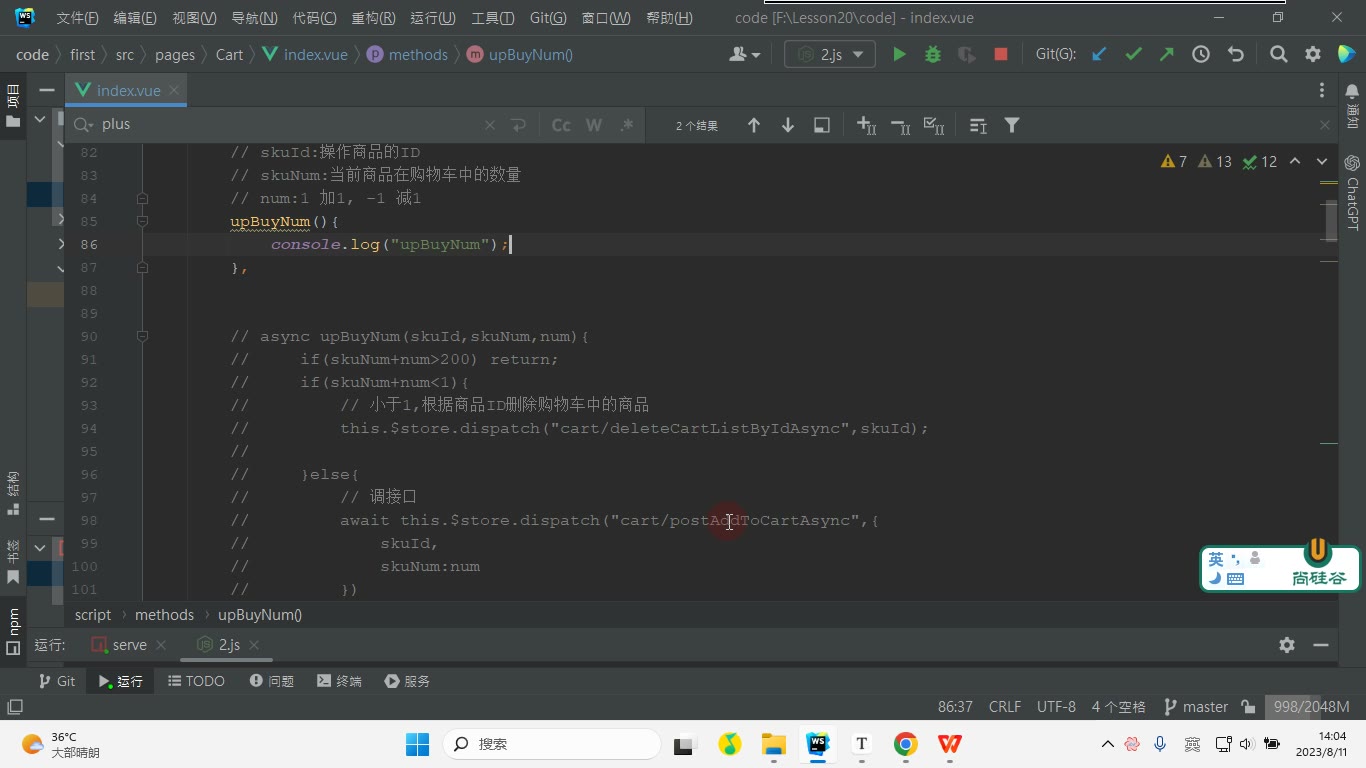Update project with the blue Git arrow
The height and width of the screenshot is (768, 1366).
tap(1099, 55)
